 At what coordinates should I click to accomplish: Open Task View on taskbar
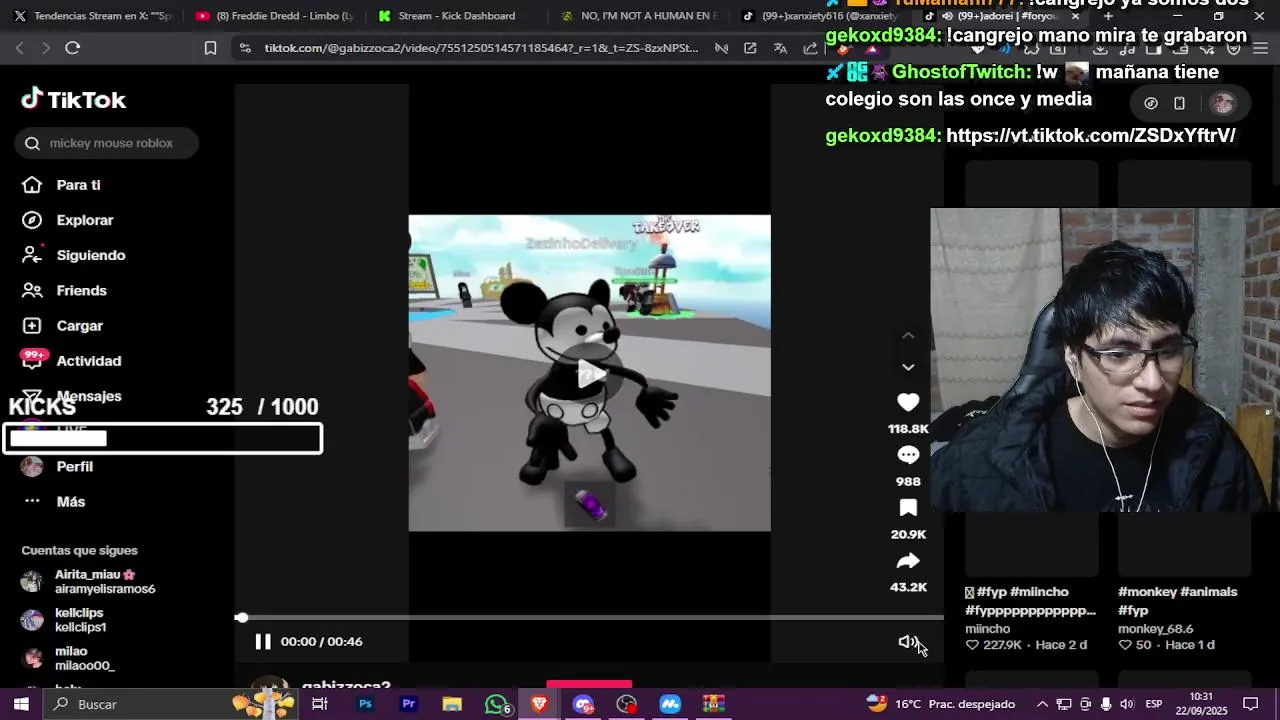pos(320,704)
